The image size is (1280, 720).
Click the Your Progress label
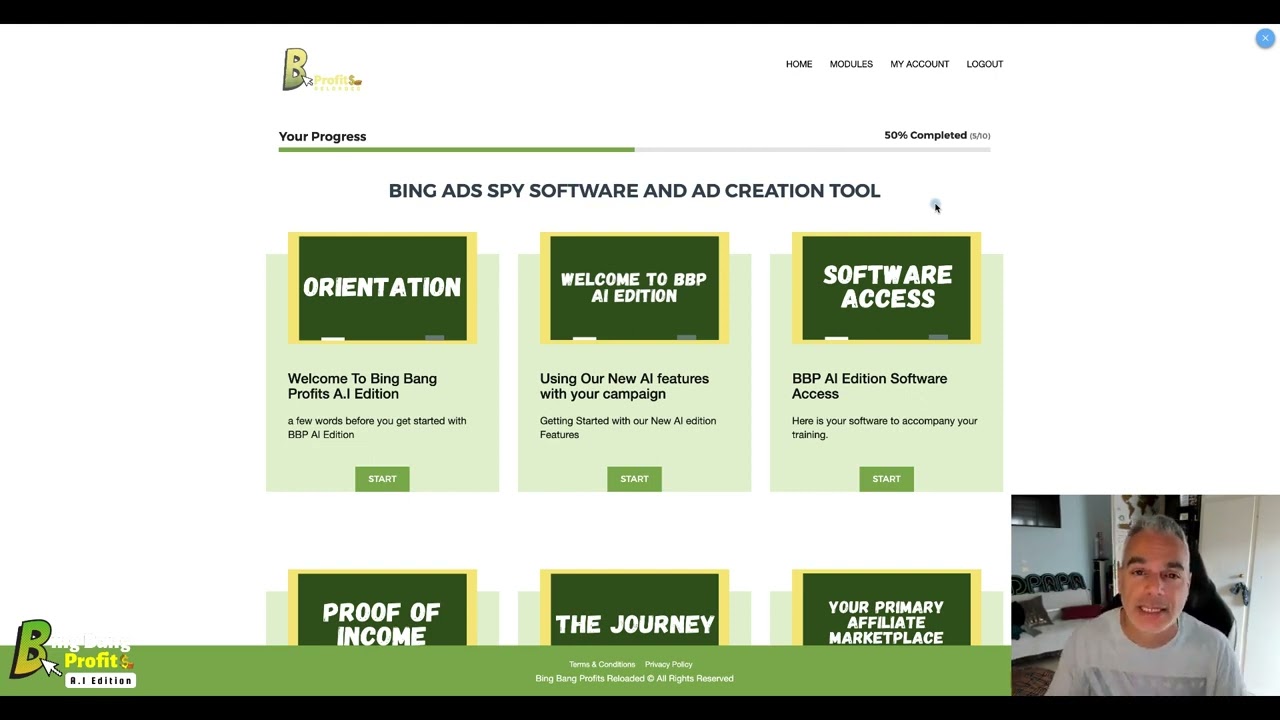pos(322,136)
